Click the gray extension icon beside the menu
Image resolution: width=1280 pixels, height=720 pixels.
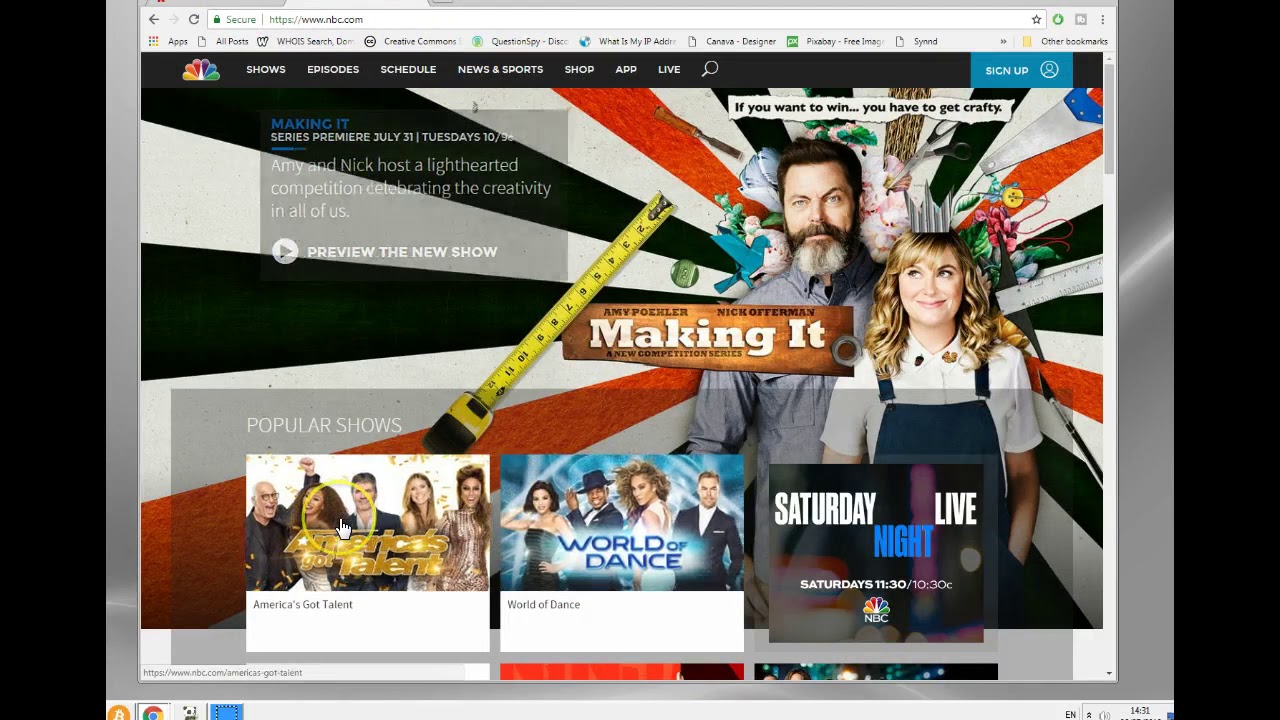pos(1081,19)
